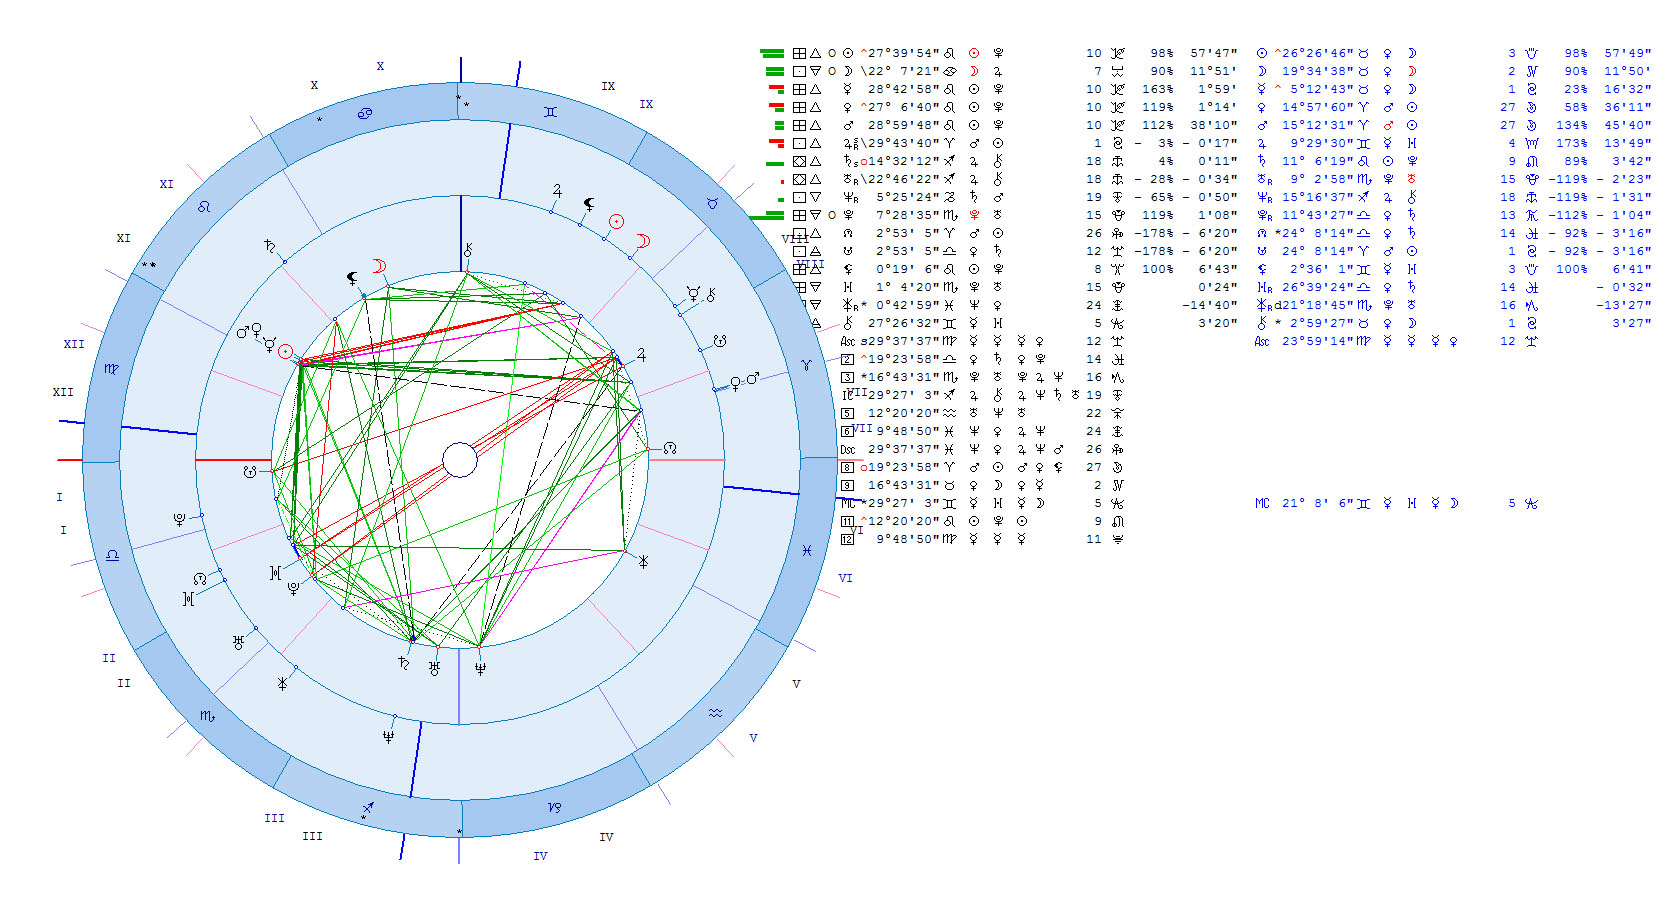Click the green strength bar beside the Sun row
The width and height of the screenshot is (1680, 920).
[x=771, y=53]
